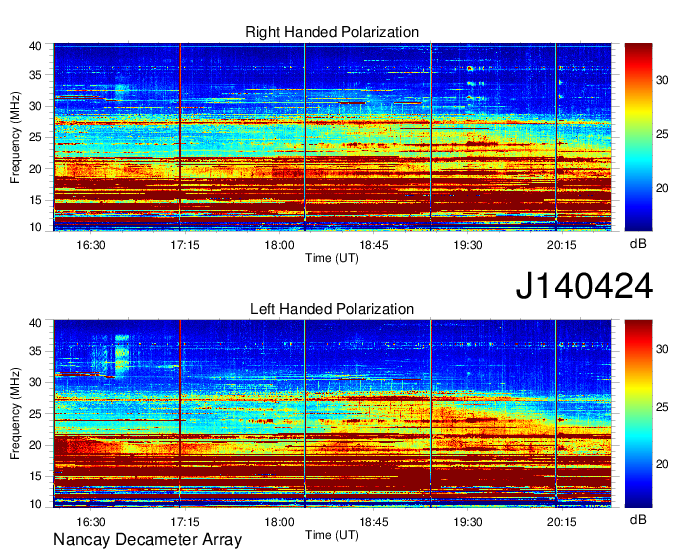Click the 30 MHz tick label on the top plot
680x552 pixels.
pos(35,106)
